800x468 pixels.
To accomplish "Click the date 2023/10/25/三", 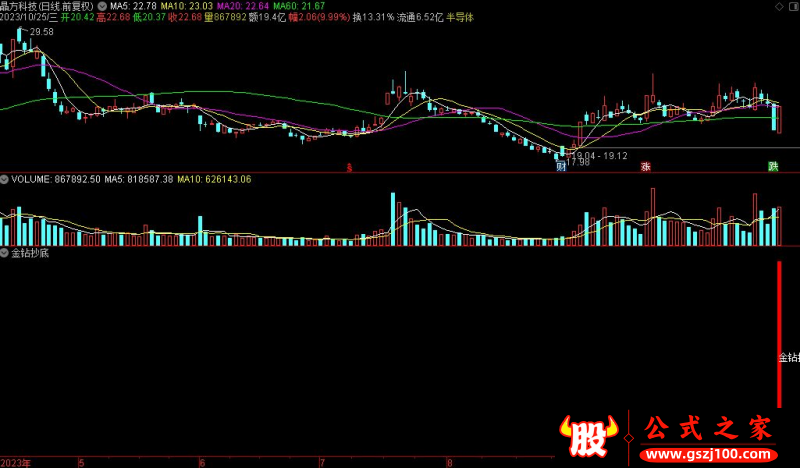I will (29, 17).
